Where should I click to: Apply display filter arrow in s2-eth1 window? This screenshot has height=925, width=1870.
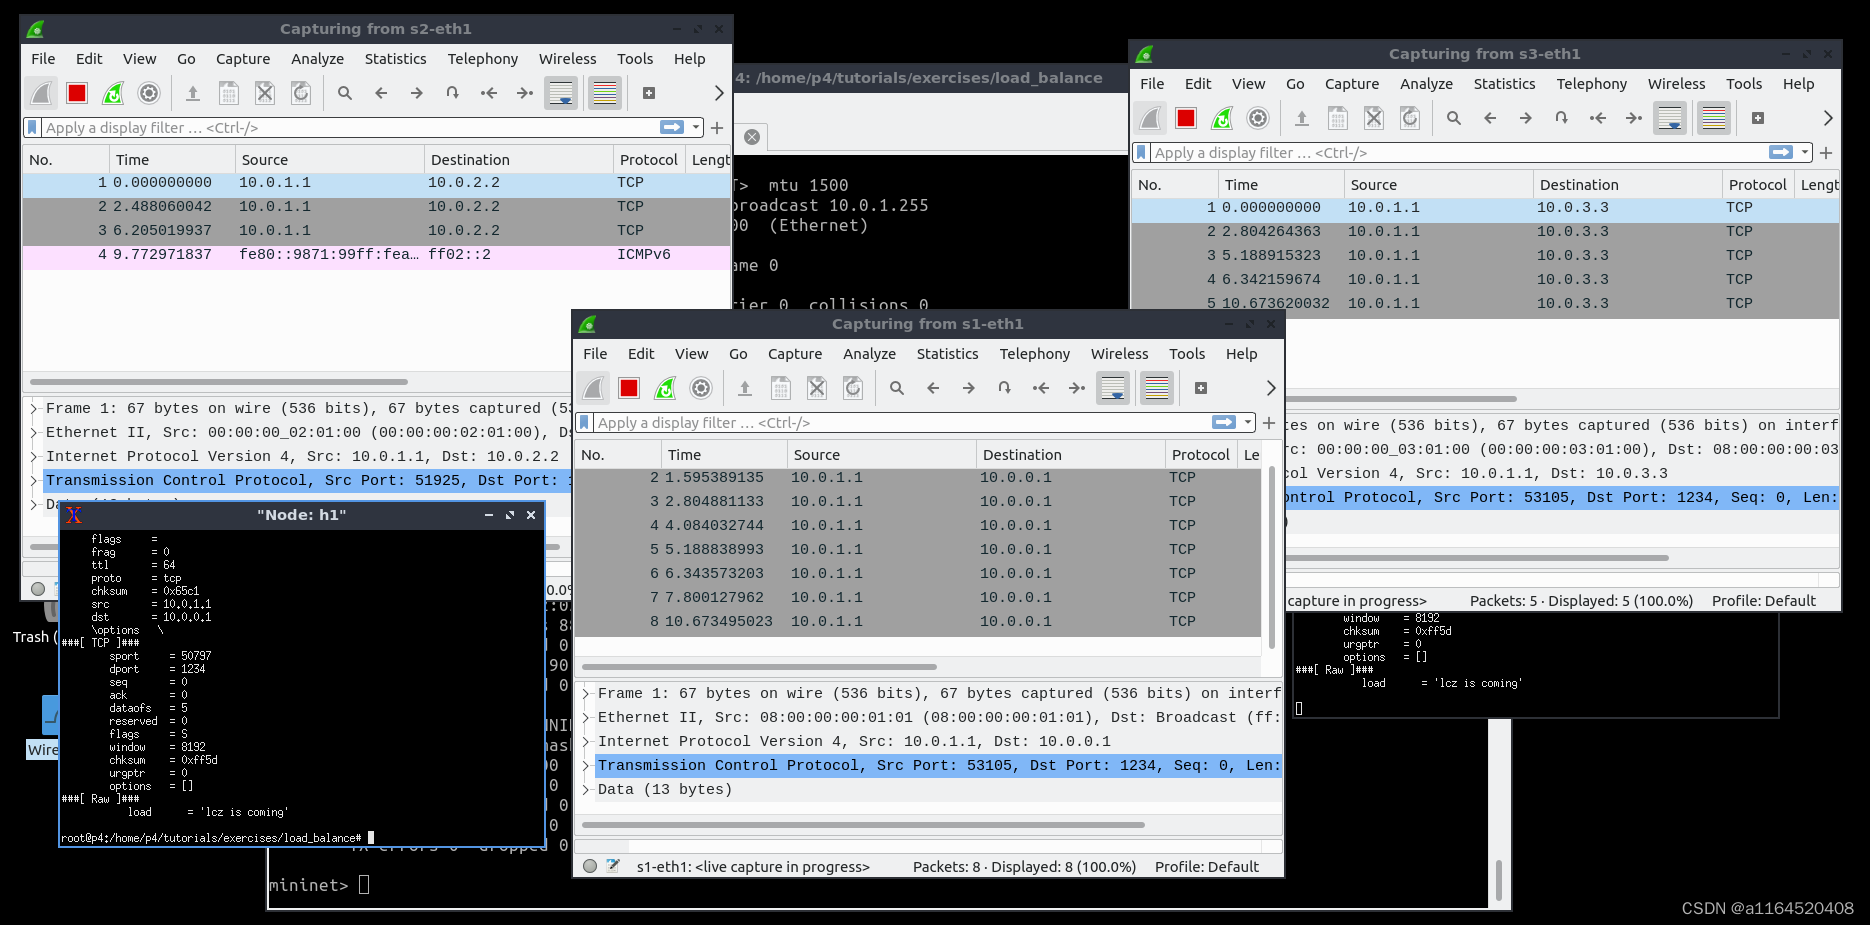point(672,127)
